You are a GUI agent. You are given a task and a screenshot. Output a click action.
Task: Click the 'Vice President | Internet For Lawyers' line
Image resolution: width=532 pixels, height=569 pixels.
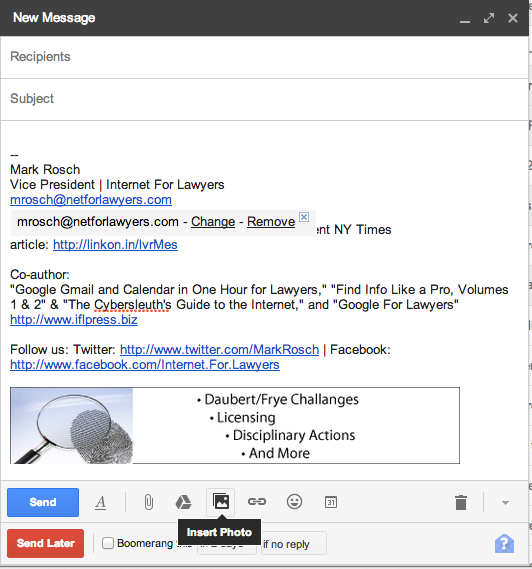117,185
